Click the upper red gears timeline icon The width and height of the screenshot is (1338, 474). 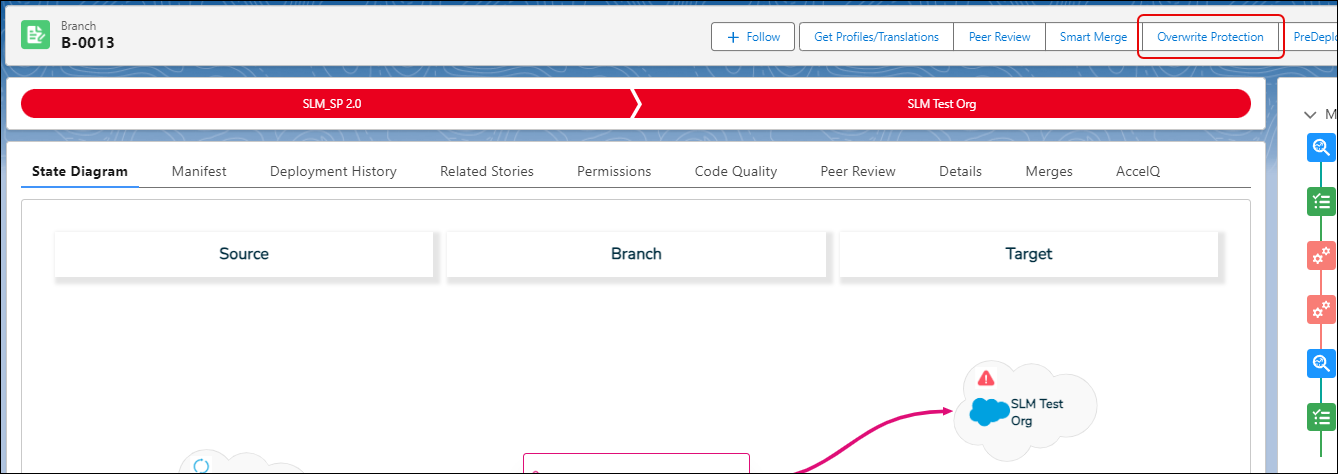pos(1321,255)
